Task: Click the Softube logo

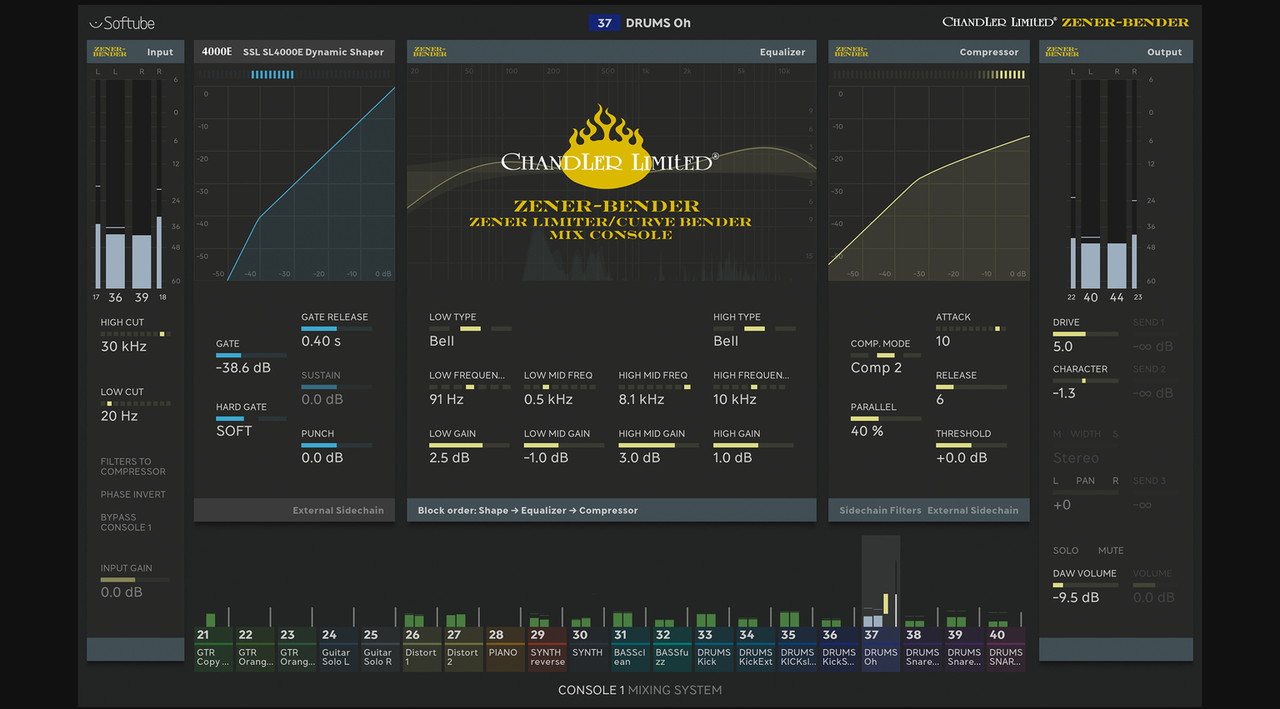Action: point(122,23)
